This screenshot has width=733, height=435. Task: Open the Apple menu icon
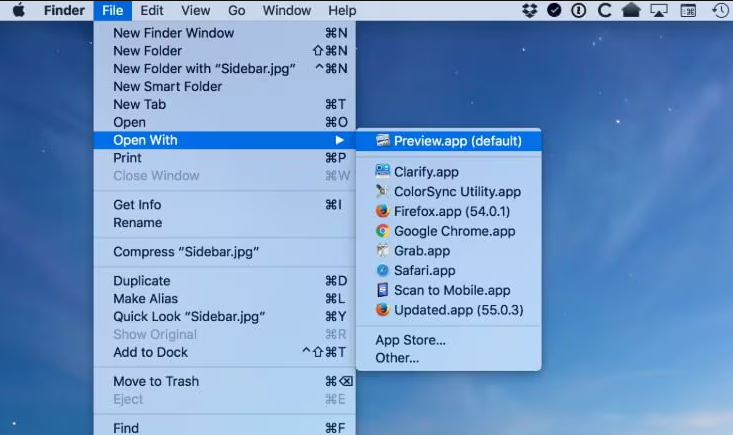pos(19,10)
